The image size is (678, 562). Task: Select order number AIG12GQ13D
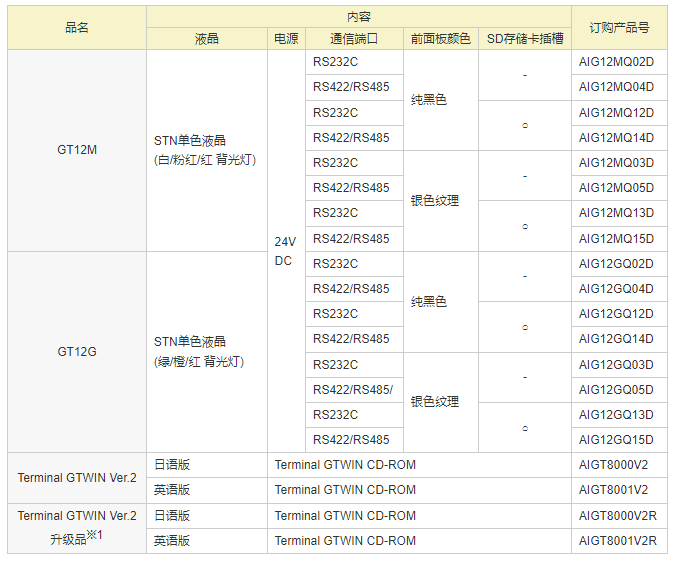tap(616, 415)
